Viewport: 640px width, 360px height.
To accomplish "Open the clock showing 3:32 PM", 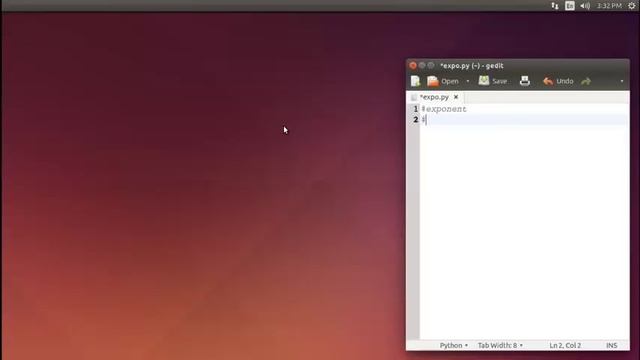I will pos(609,6).
